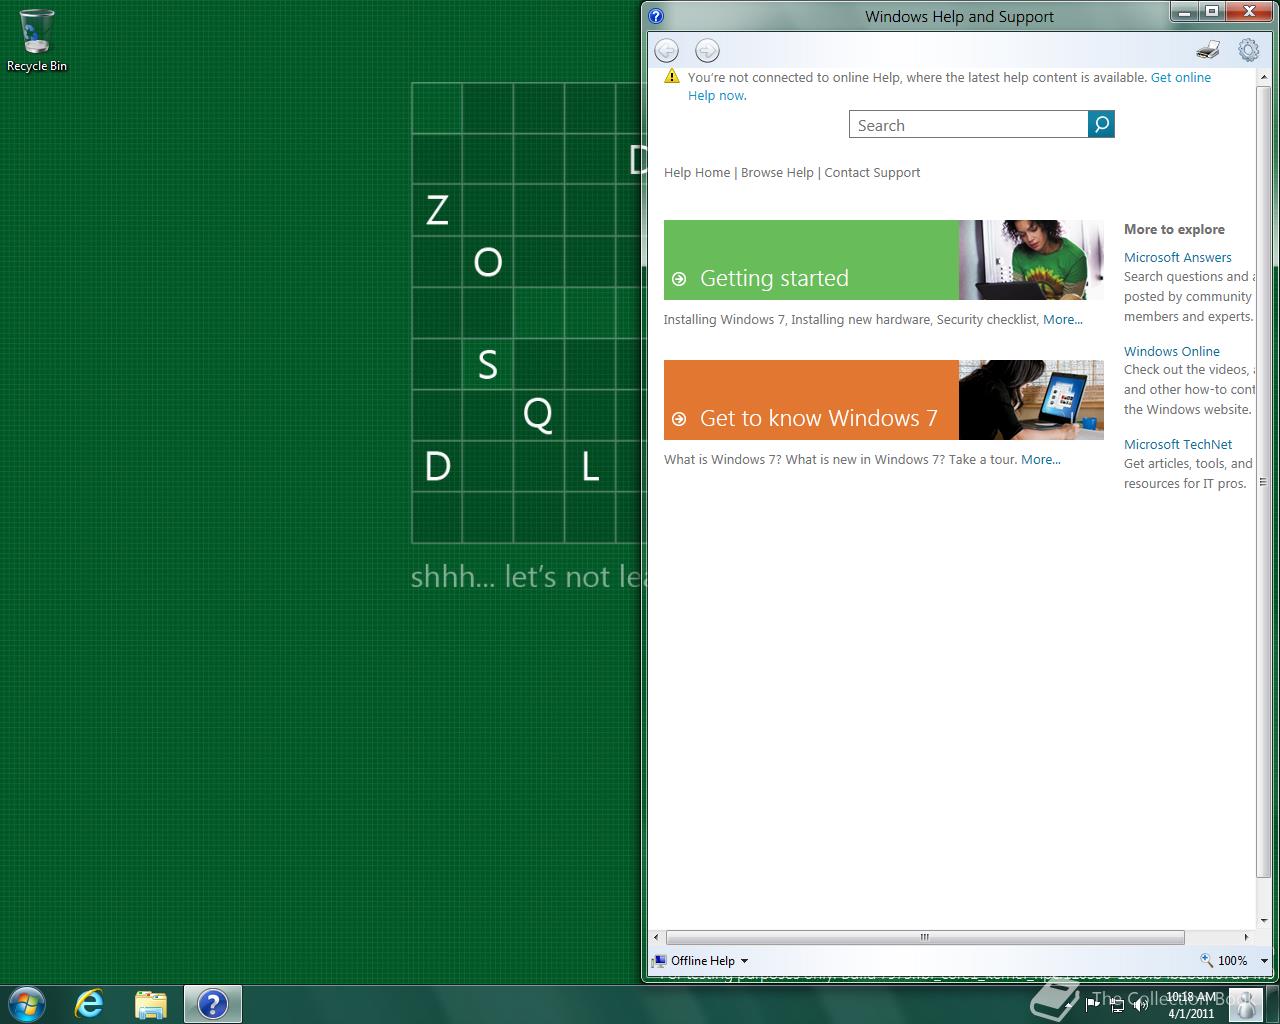Open the Start menu orb
1280x1024 pixels.
click(26, 1004)
